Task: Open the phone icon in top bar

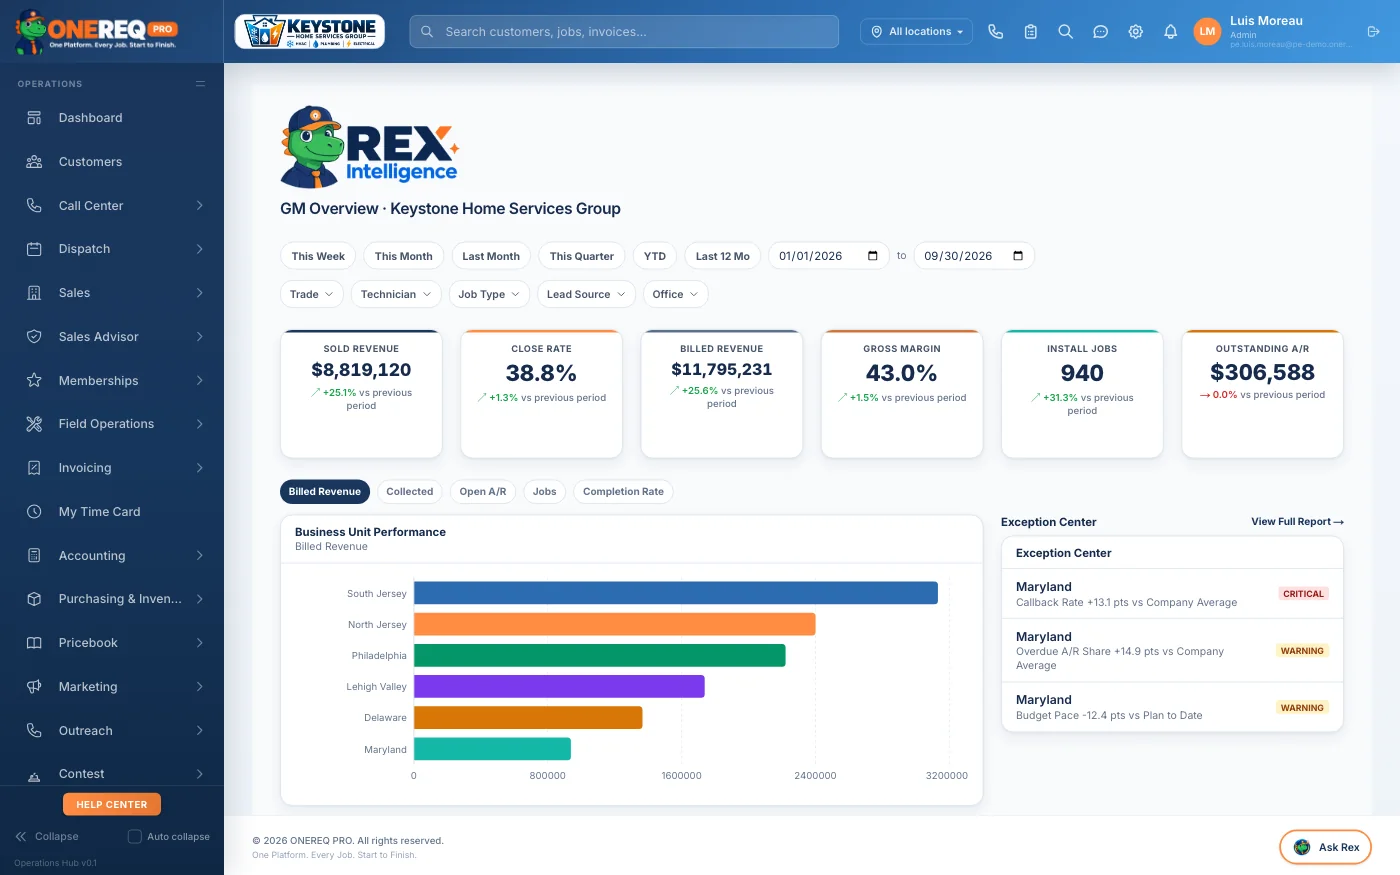Action: coord(995,32)
